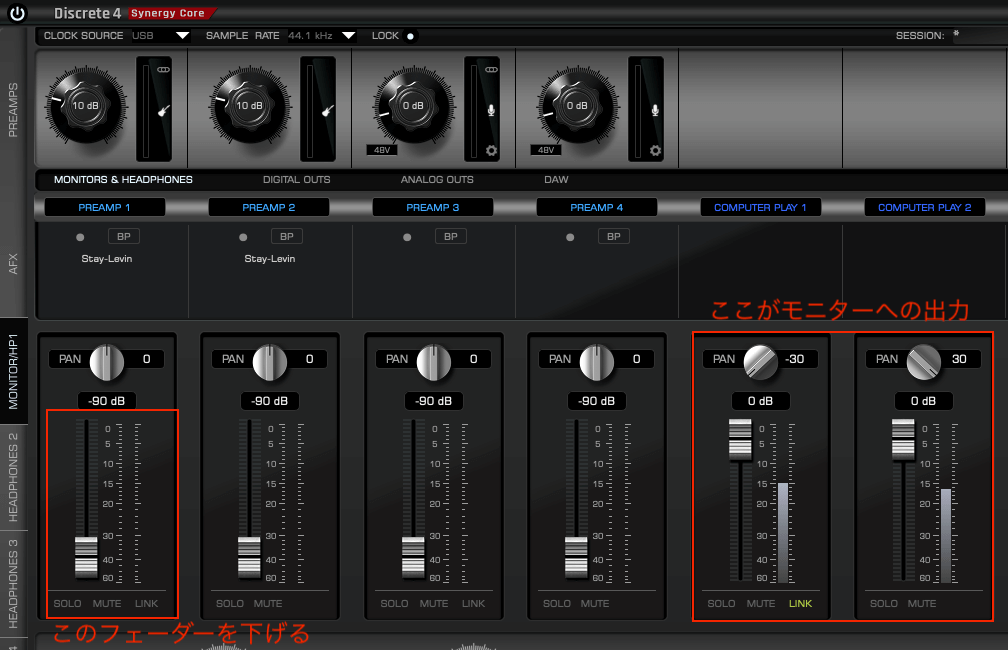Toggle BP bypass for Preamp 1 effects
This screenshot has height=650, width=1008.
tap(123, 237)
